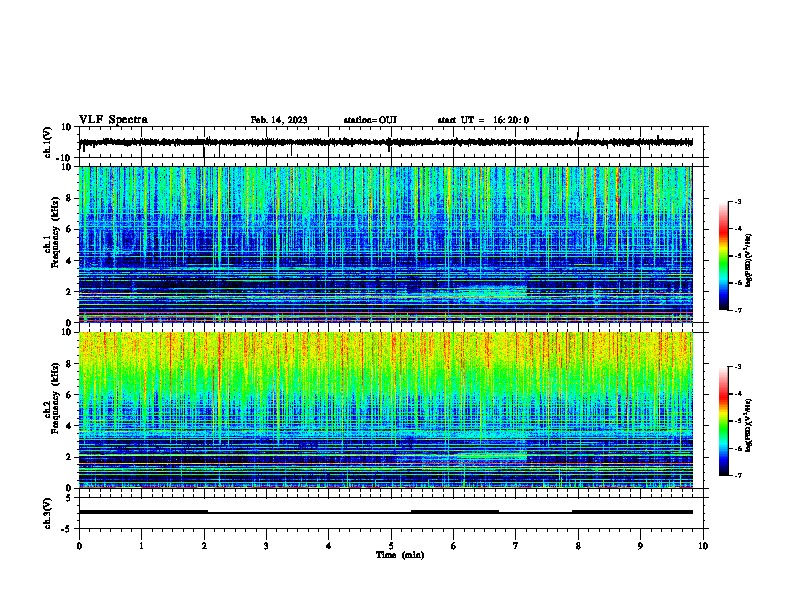
Task: Click the ch.2 spectrogram color bar
Action: 723,421
